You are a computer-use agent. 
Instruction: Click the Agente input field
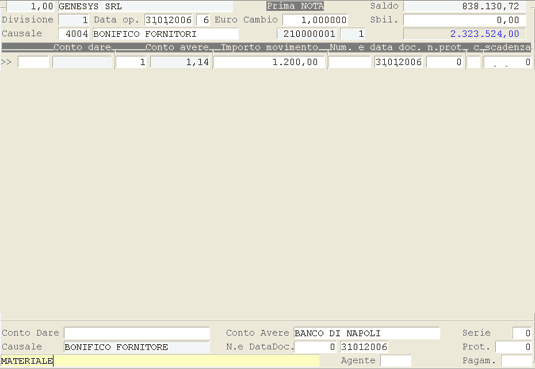[396, 361]
